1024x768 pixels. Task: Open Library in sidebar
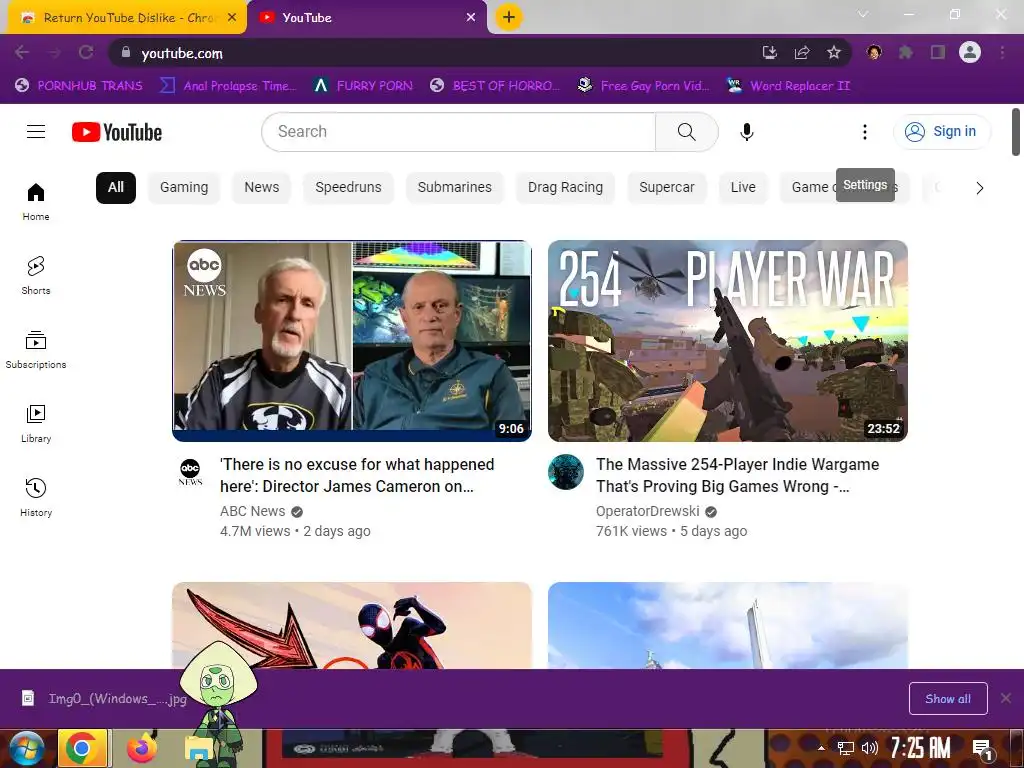pos(36,424)
